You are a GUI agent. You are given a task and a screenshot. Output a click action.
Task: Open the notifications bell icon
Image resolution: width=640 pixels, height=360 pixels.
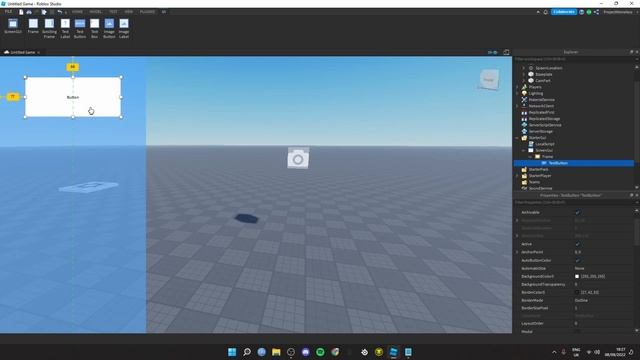pyautogui.click(x=546, y=12)
